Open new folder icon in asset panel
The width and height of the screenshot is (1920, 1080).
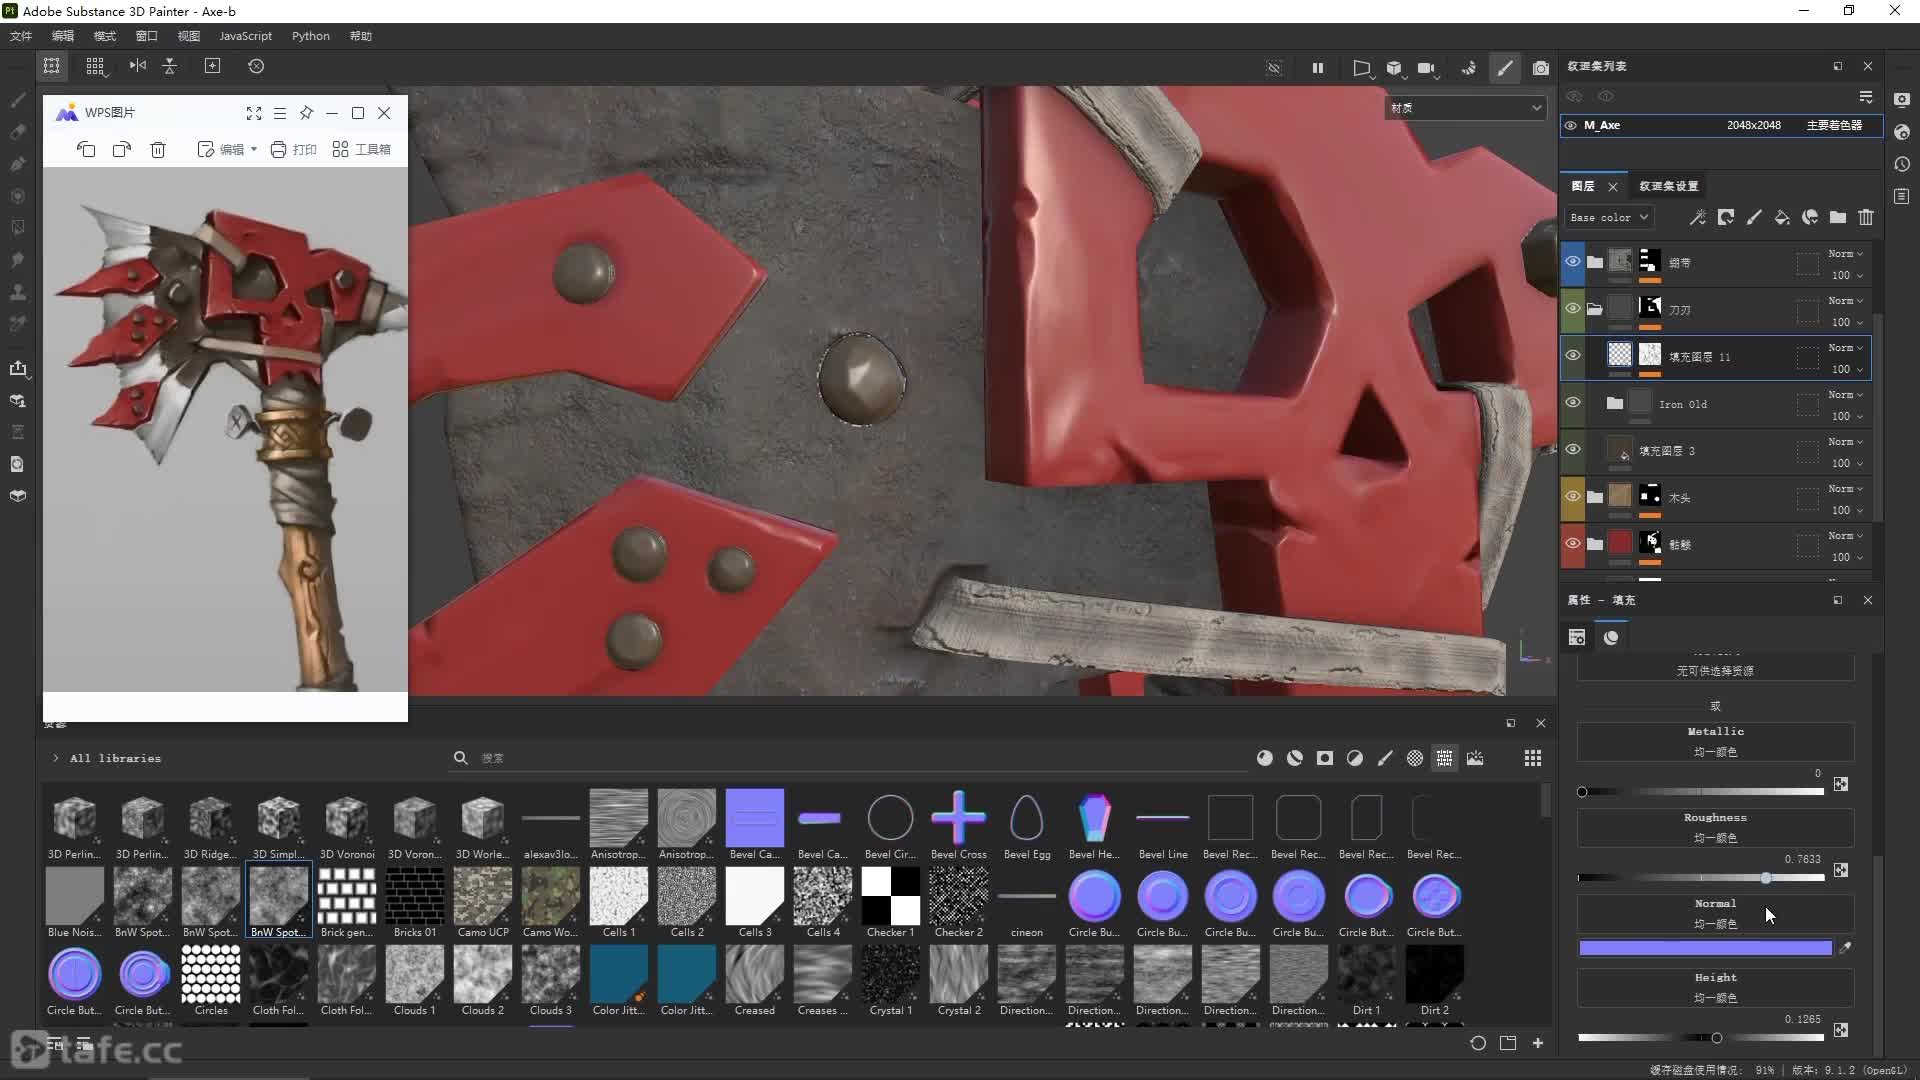(x=1508, y=1043)
